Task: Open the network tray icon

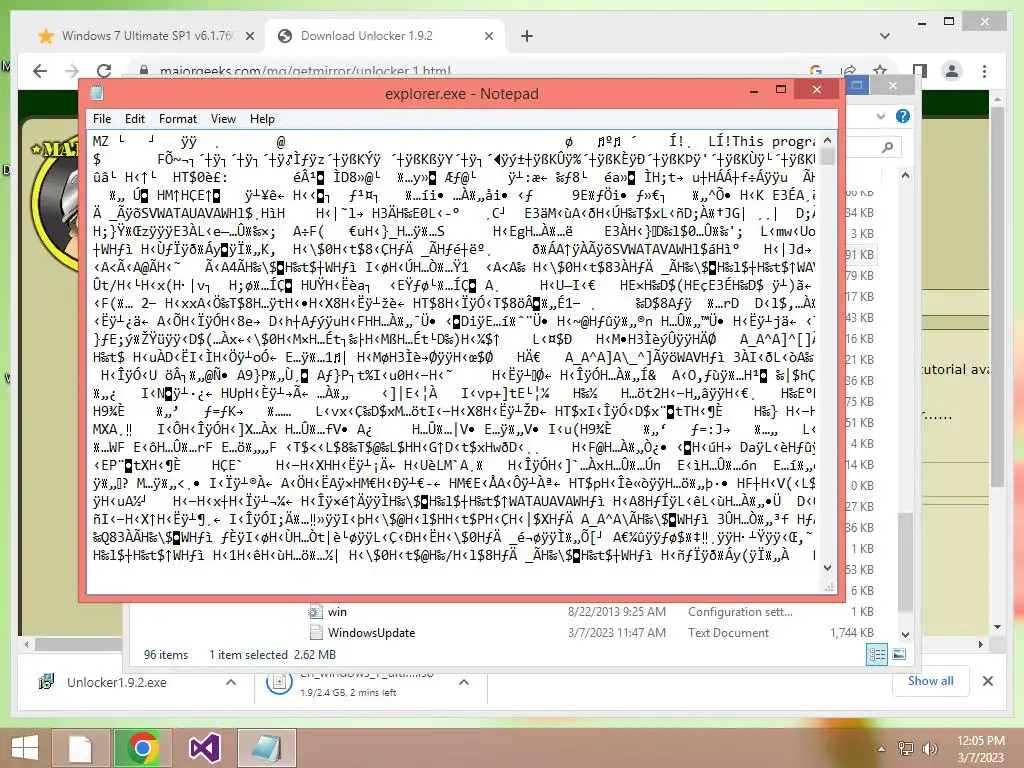Action: click(x=906, y=749)
